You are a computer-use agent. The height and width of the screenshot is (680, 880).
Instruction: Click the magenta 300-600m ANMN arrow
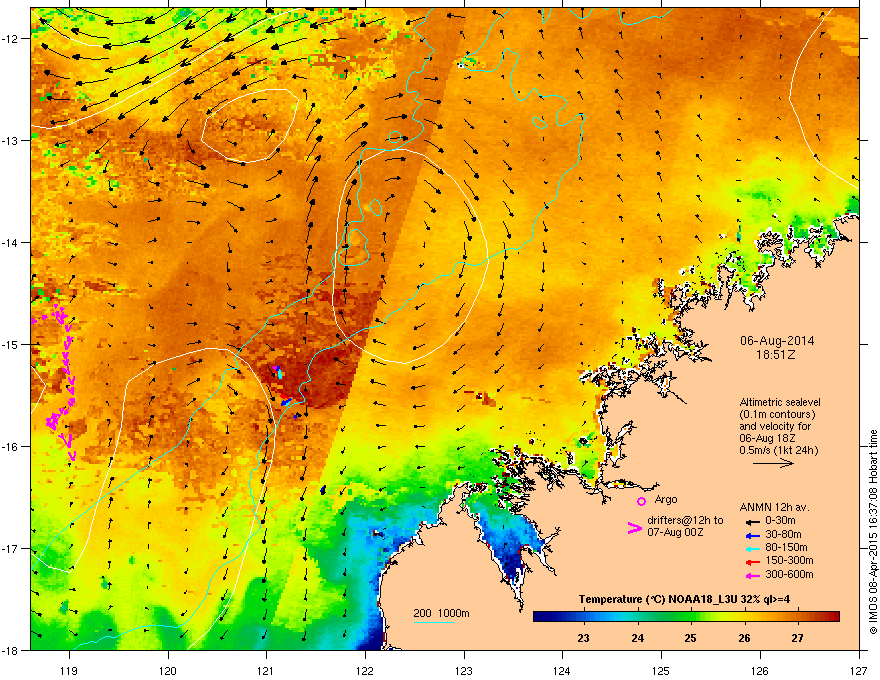coord(752,575)
